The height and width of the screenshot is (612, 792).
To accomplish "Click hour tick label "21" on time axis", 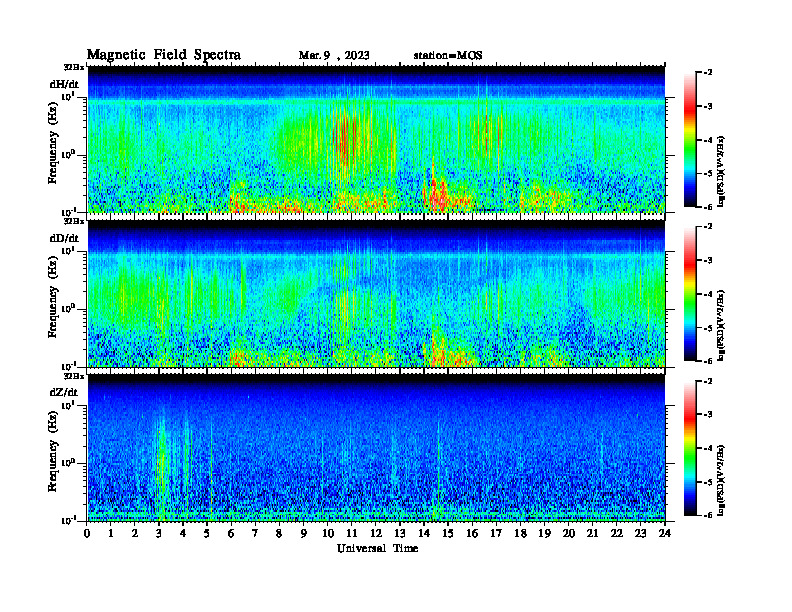I will point(592,534).
